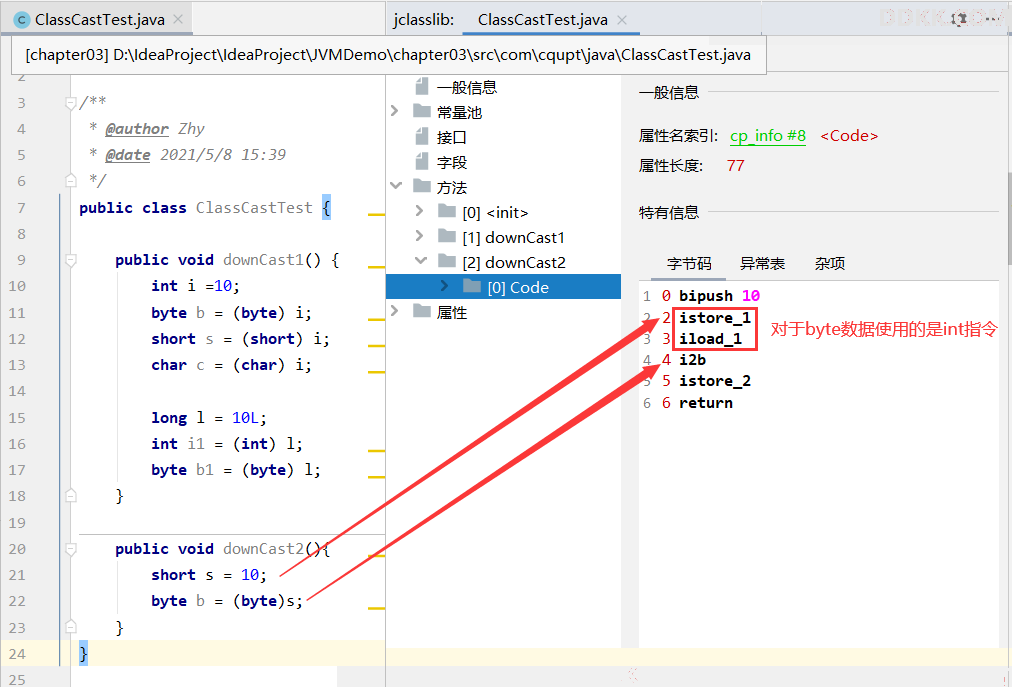Click the istore_2 bytecode instruction

point(714,381)
